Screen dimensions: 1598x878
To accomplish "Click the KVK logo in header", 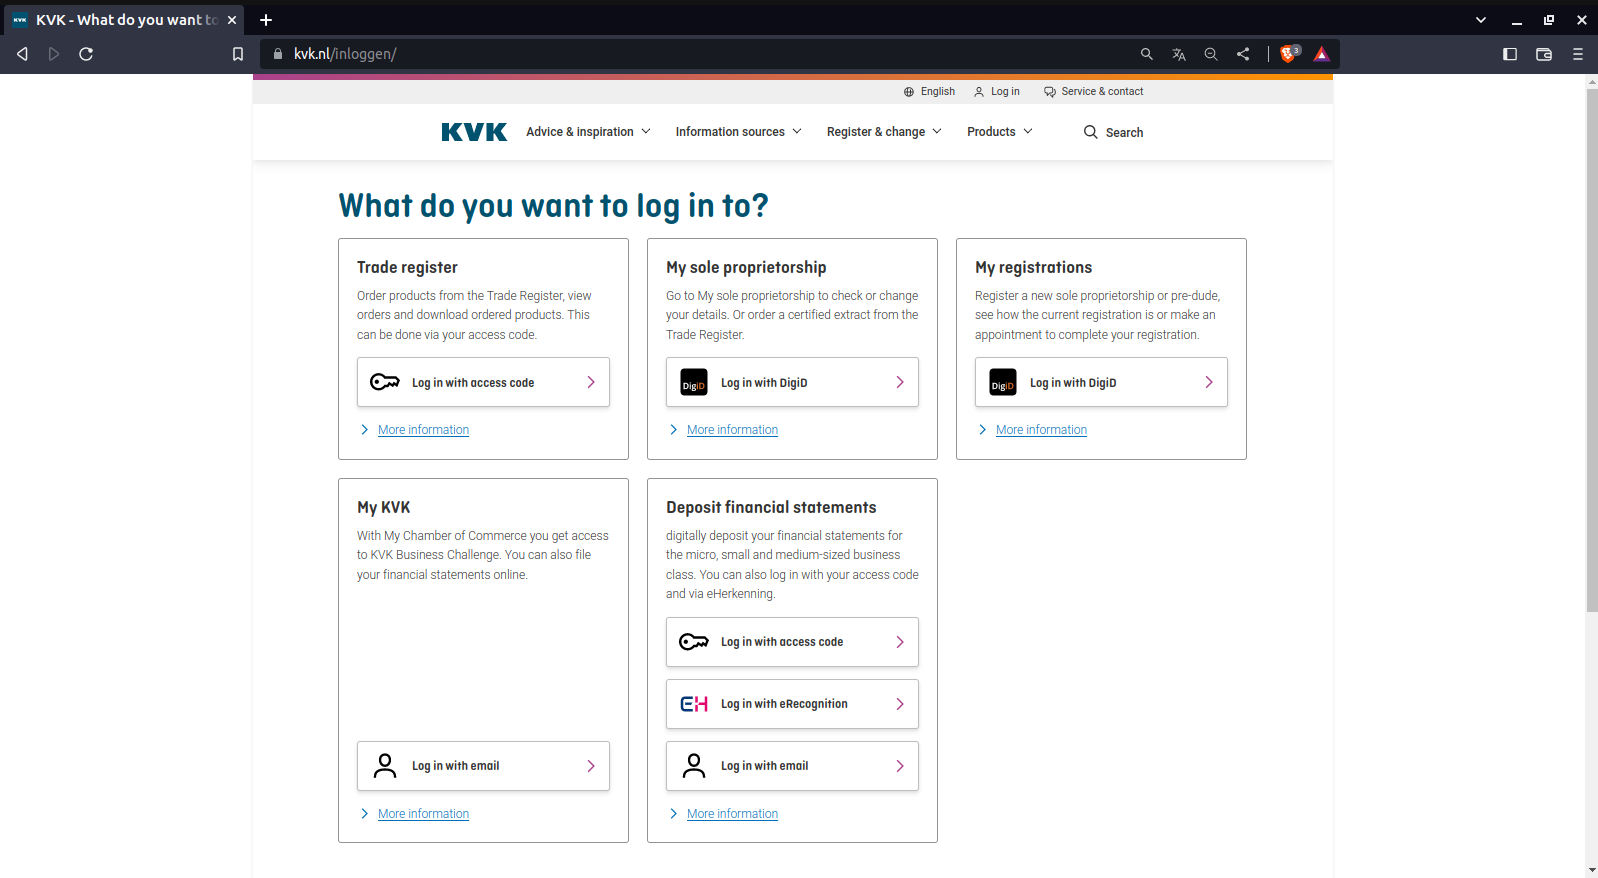I will coord(474,132).
